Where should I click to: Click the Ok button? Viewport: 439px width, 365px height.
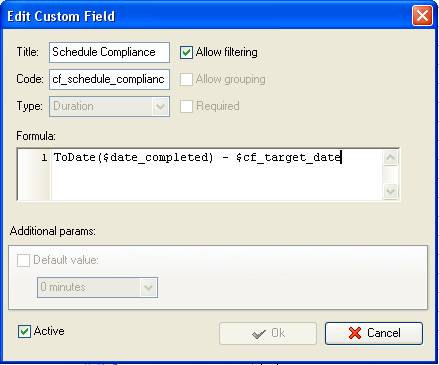pyautogui.click(x=268, y=333)
